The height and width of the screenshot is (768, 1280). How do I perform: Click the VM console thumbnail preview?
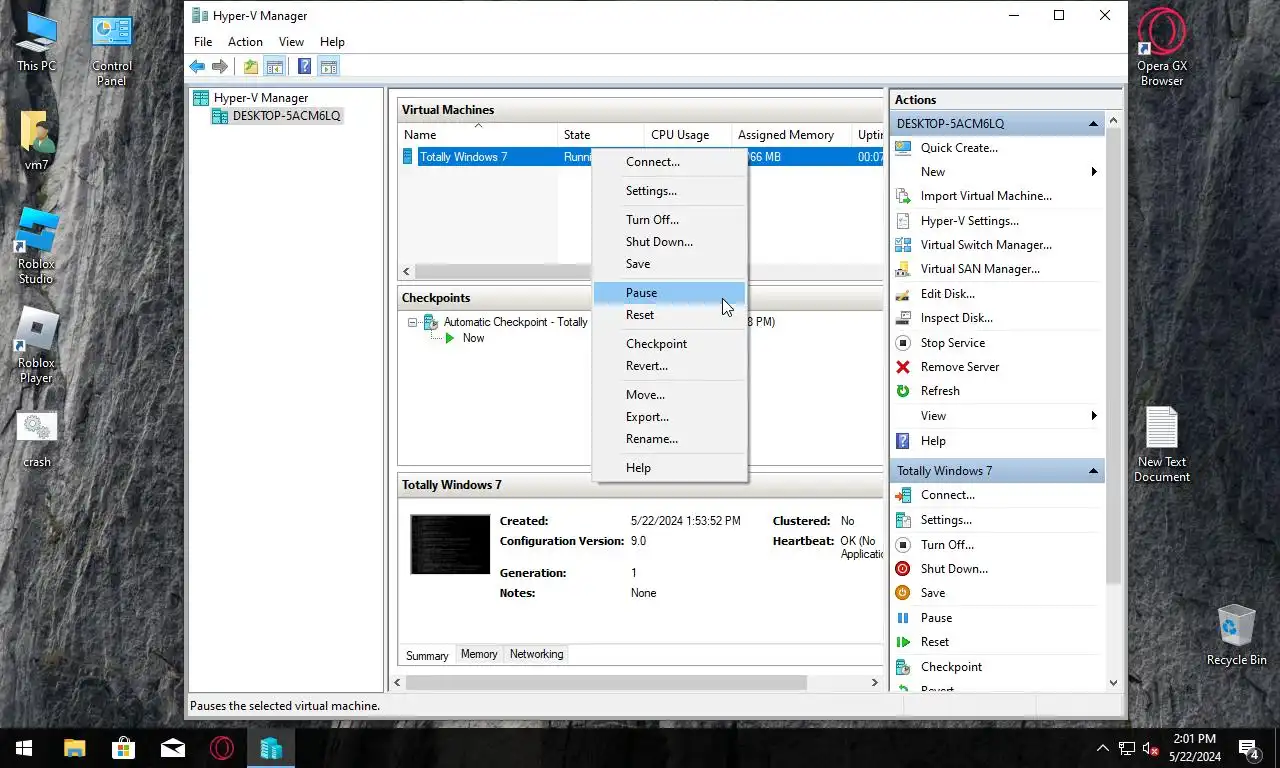(x=450, y=545)
